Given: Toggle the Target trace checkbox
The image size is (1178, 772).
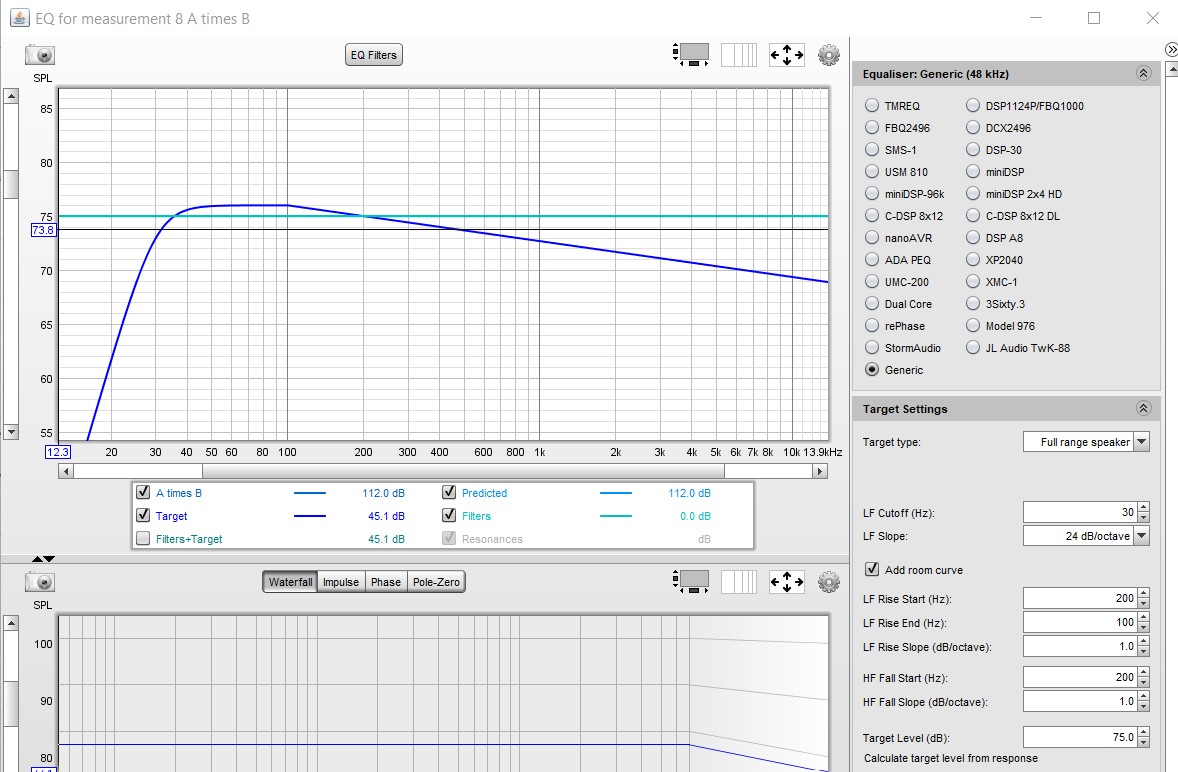Looking at the screenshot, I should pos(143,516).
